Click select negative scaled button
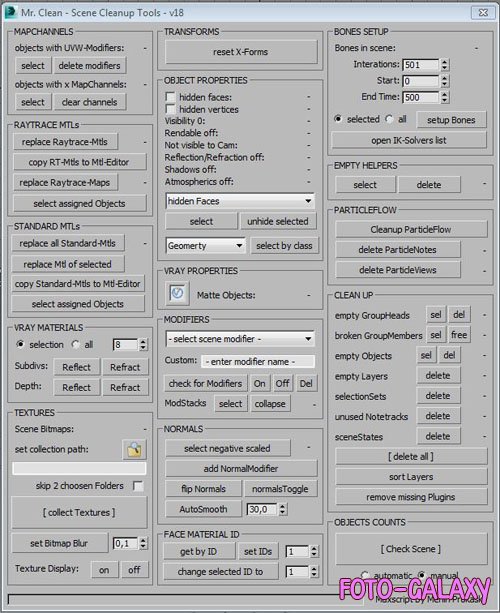Image resolution: width=500 pixels, height=613 pixels. (x=228, y=448)
